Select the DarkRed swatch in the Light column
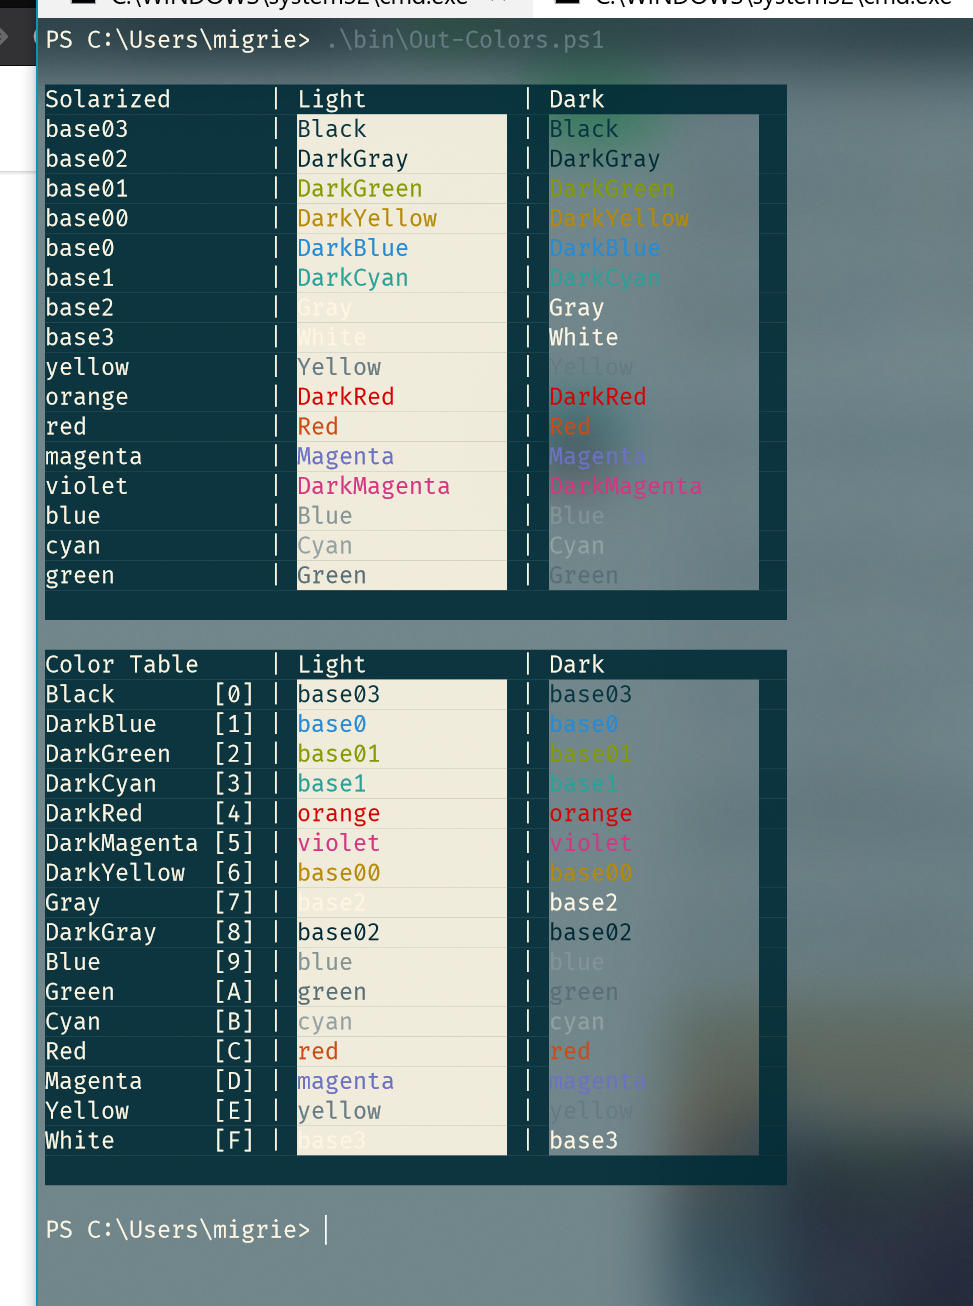973x1306 pixels. 345,396
